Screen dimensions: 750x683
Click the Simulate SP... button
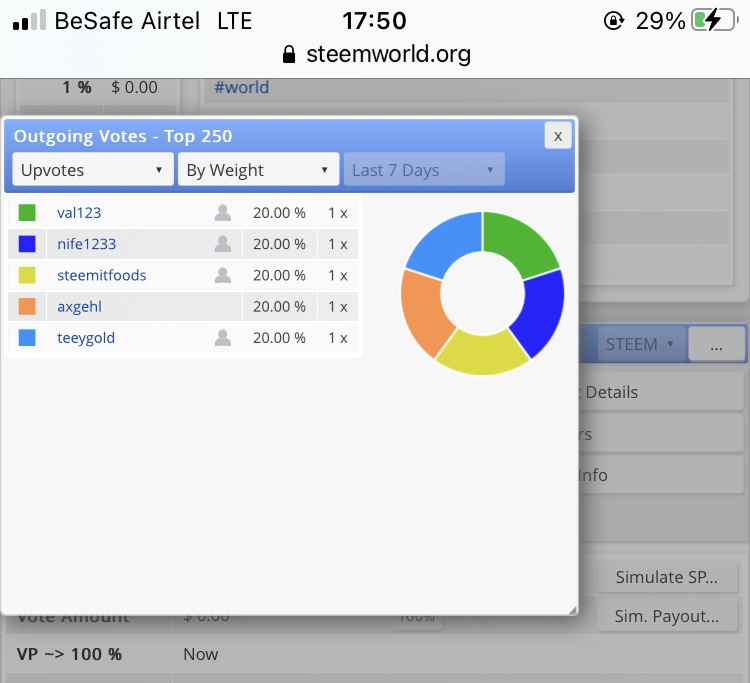pyautogui.click(x=667, y=577)
